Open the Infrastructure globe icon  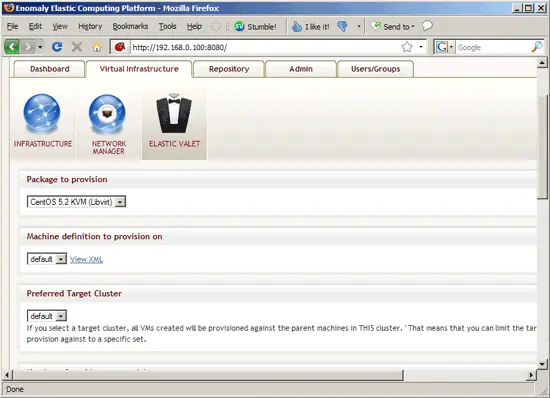42,114
